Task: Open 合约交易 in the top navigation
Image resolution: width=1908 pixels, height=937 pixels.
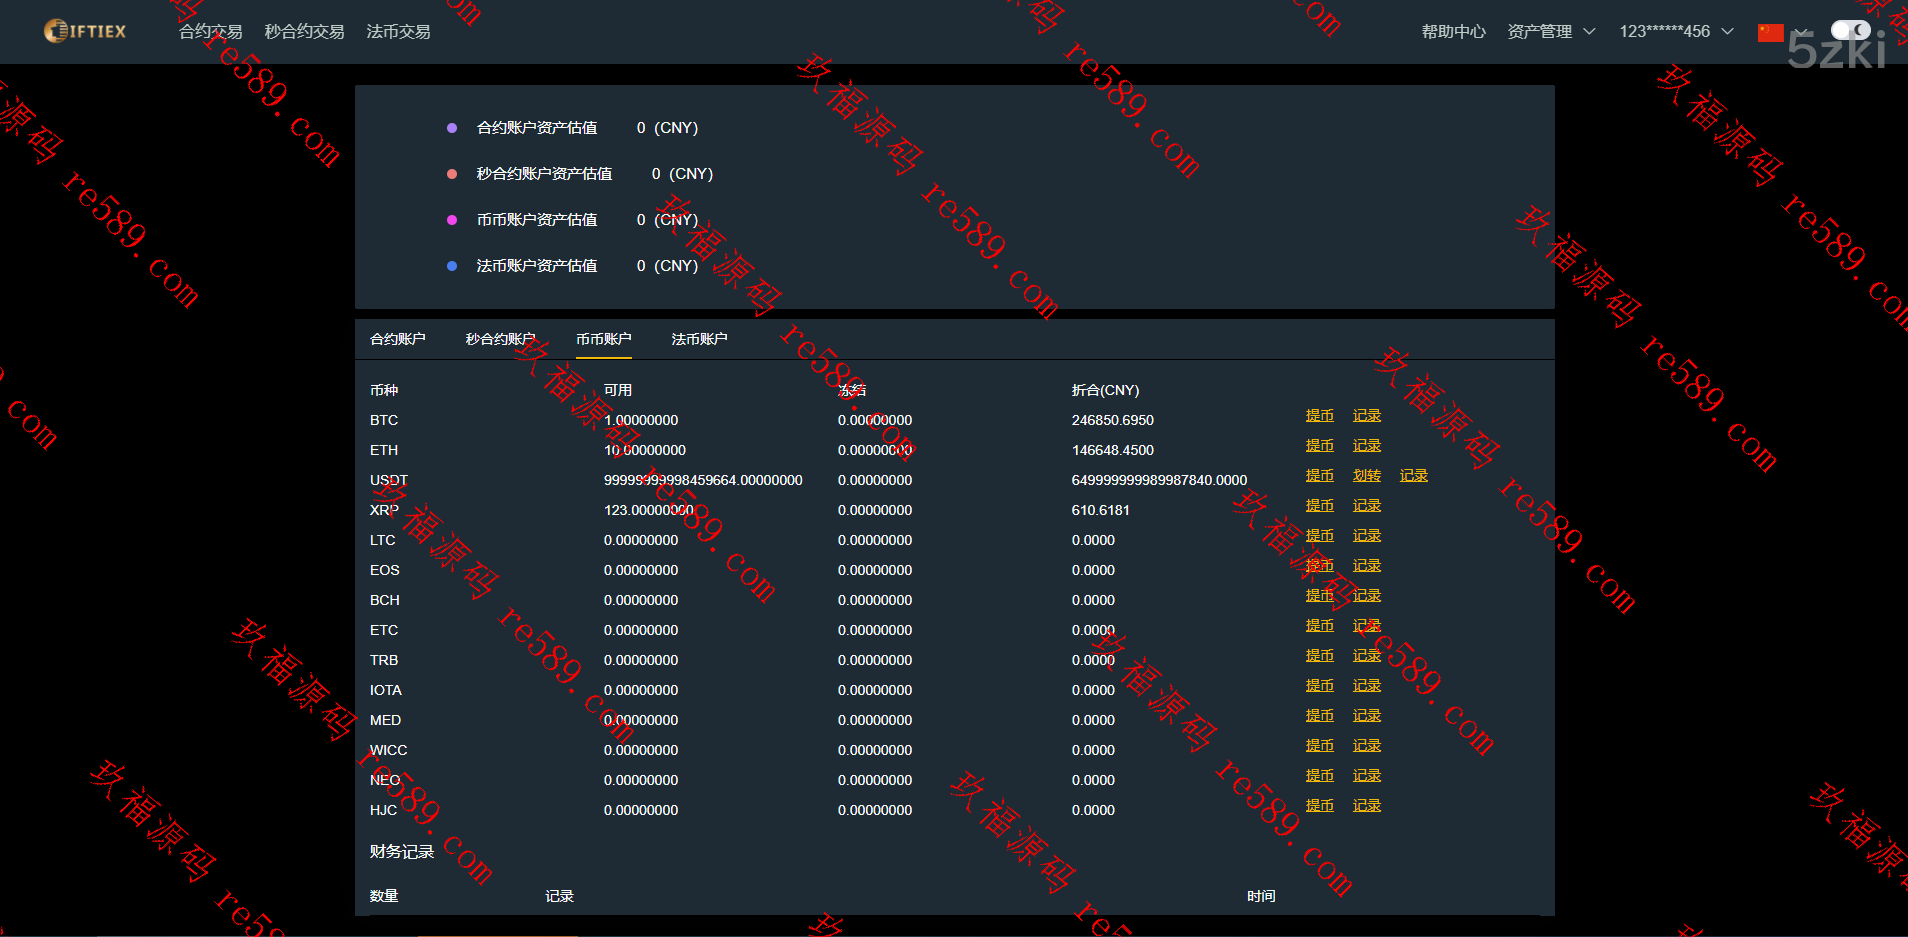Action: click(x=210, y=32)
